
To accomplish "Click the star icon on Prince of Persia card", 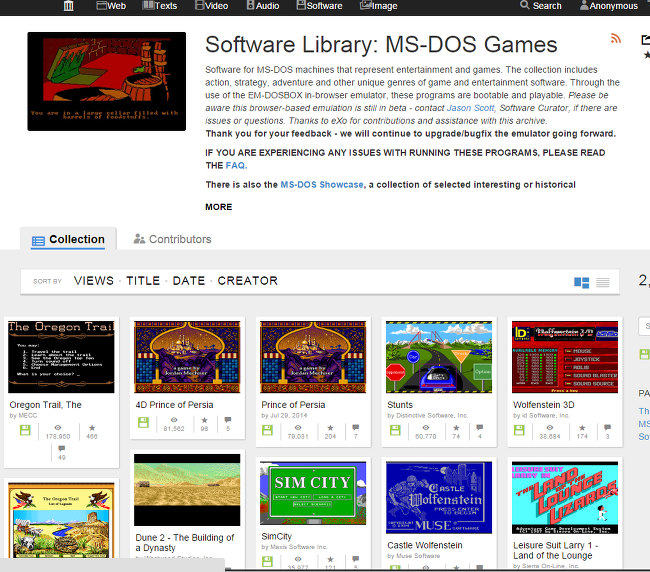I will tap(330, 427).
